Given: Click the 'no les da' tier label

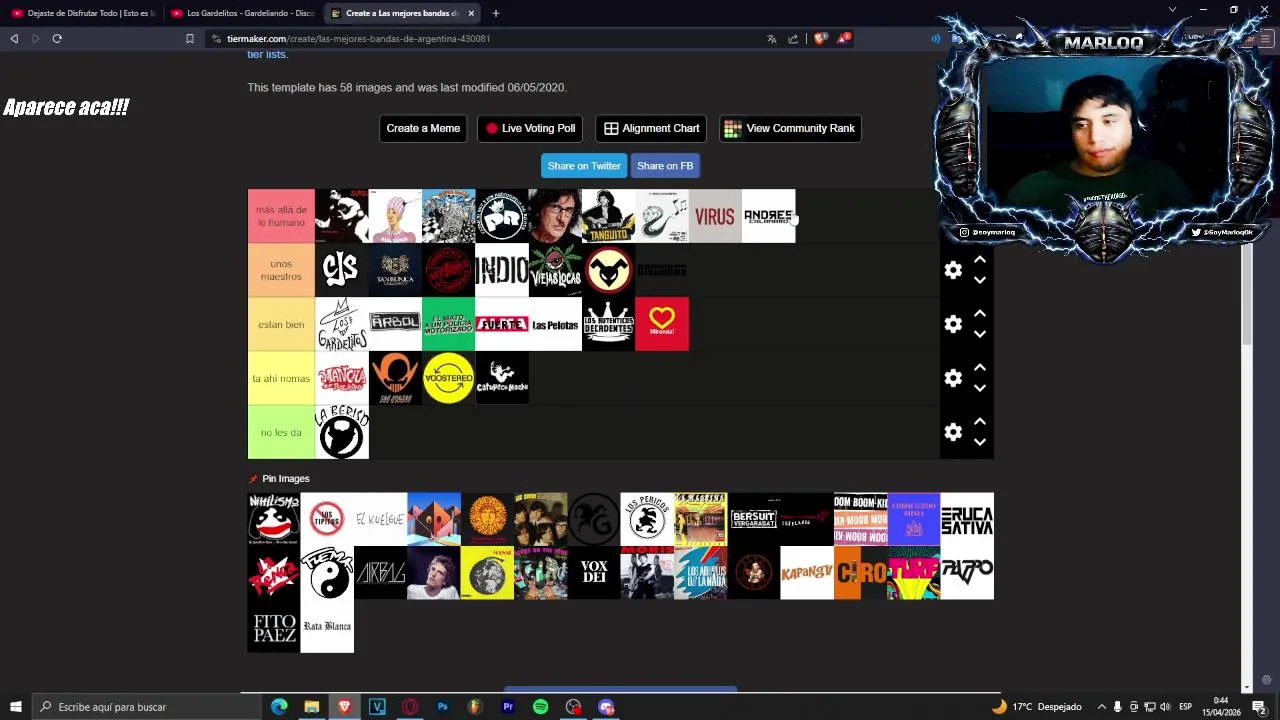Looking at the screenshot, I should coord(281,432).
